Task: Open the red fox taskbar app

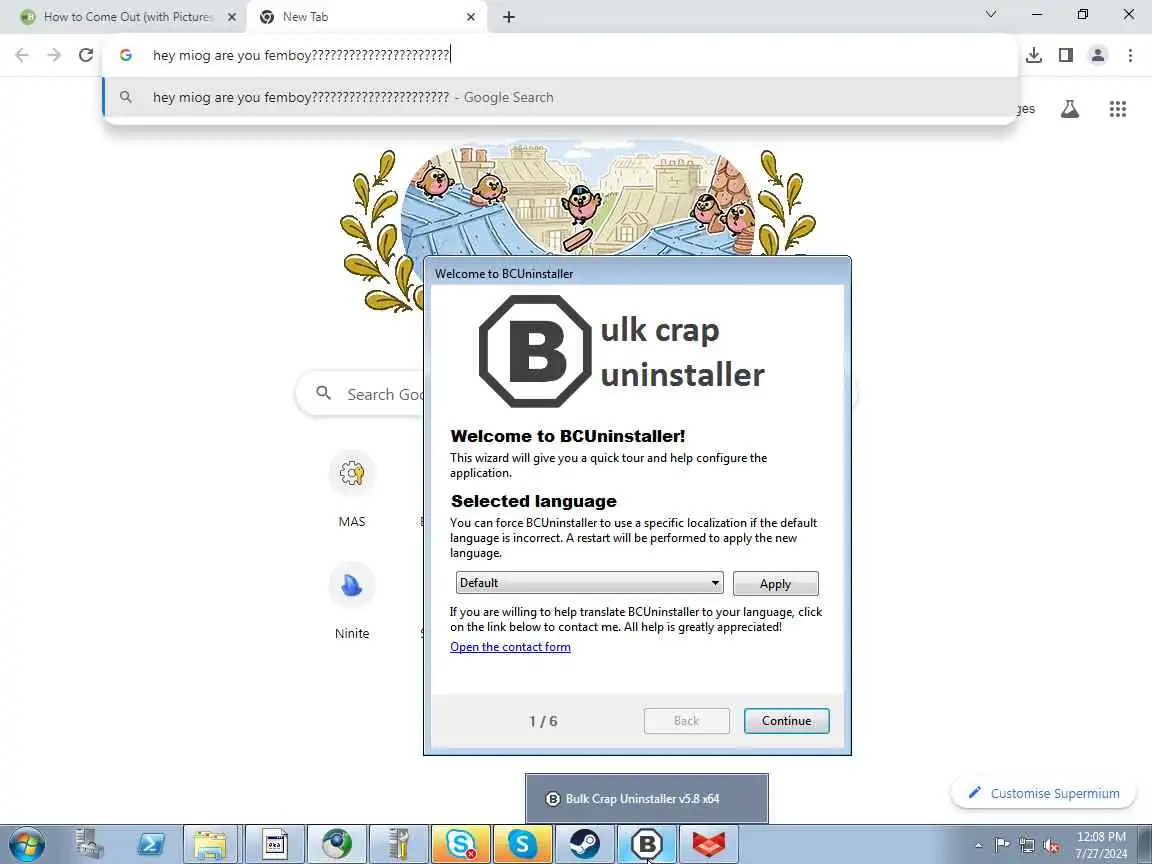Action: tap(708, 844)
